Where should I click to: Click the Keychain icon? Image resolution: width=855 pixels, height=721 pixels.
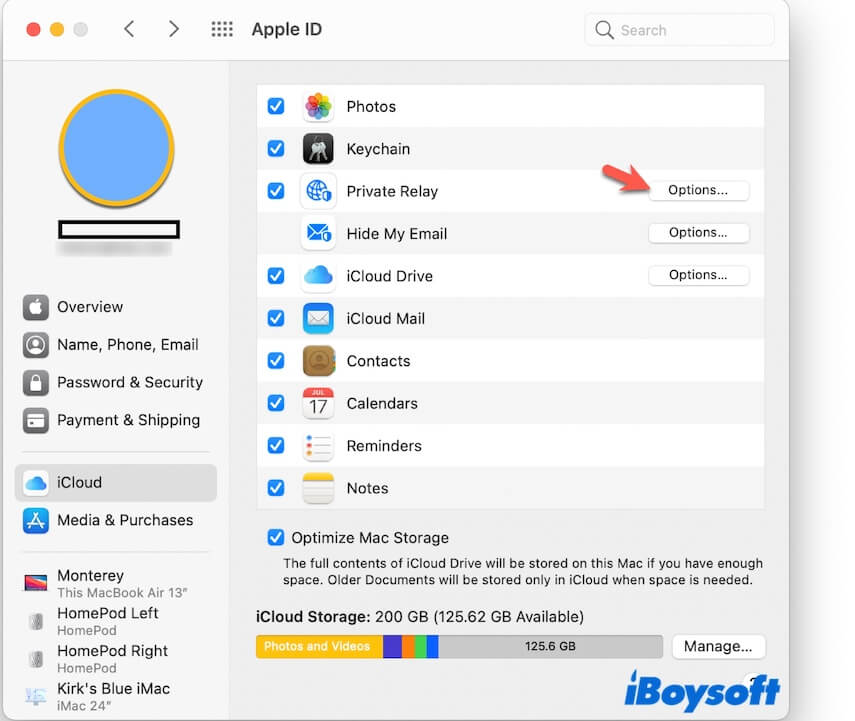tap(318, 149)
